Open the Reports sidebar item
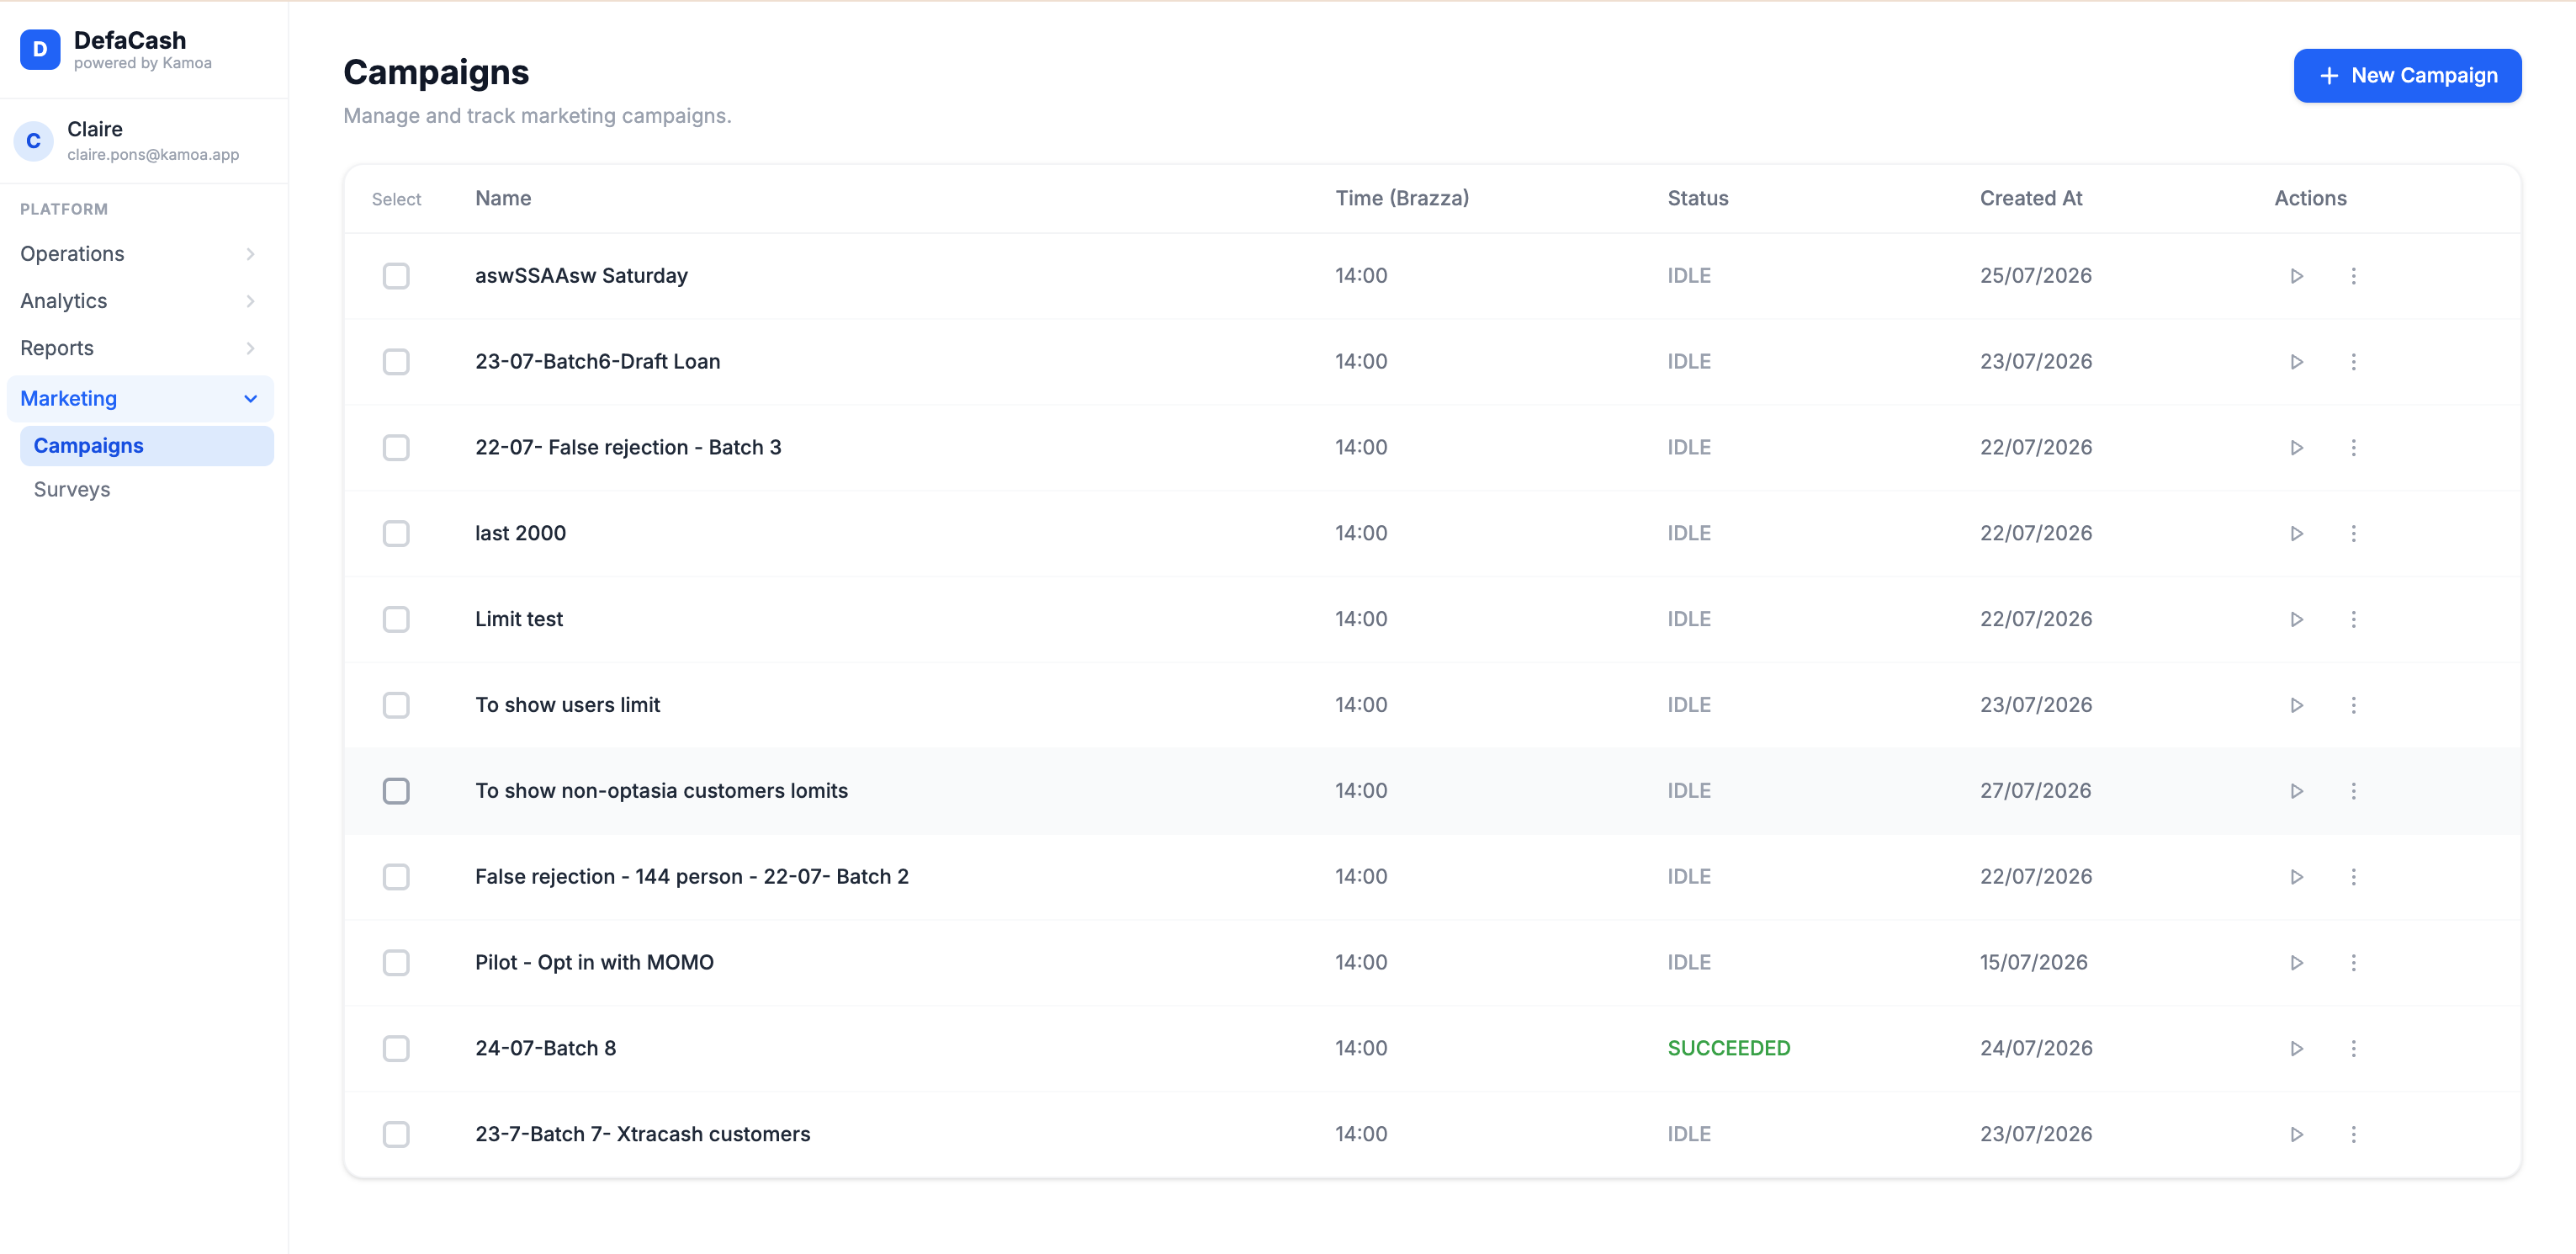Viewport: 2576px width, 1254px height. pos(140,348)
